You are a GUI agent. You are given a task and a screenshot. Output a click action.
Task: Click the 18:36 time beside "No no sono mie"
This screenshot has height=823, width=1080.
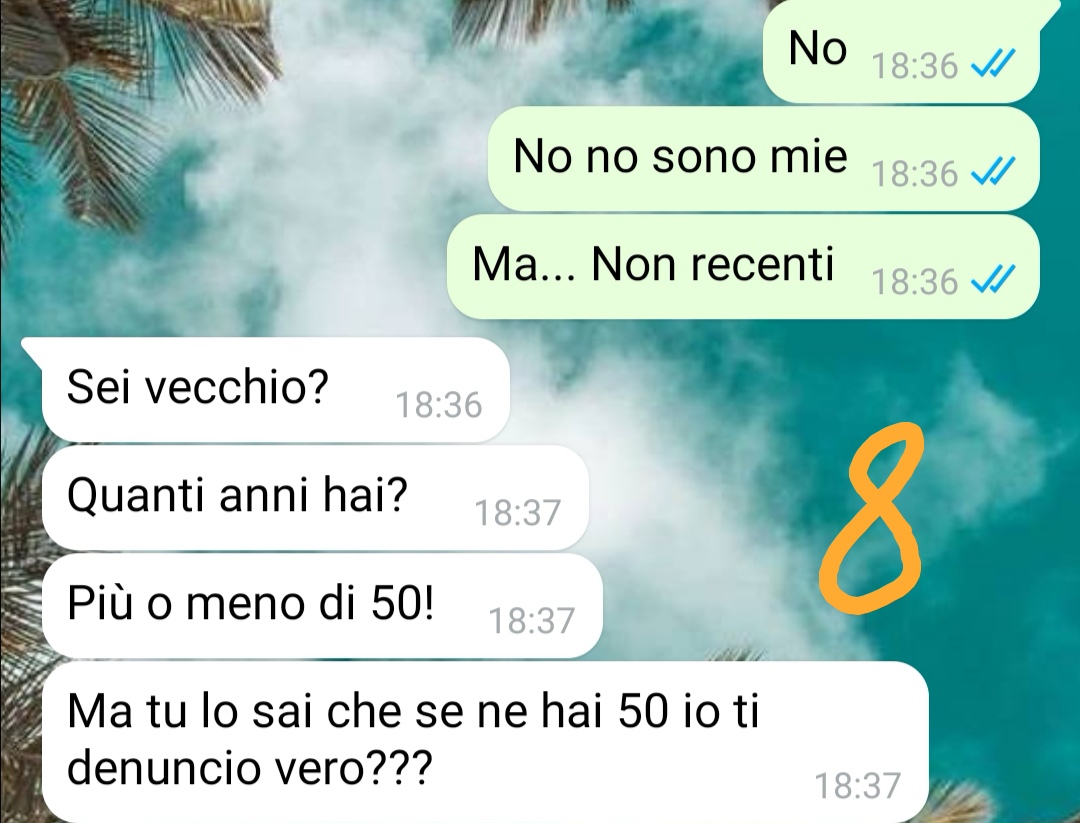coord(915,174)
